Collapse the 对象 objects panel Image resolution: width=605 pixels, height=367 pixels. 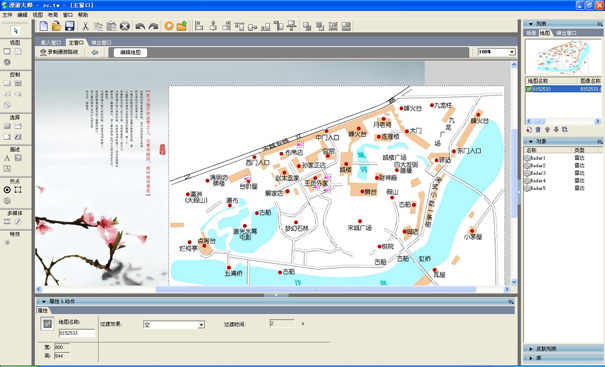pos(531,141)
